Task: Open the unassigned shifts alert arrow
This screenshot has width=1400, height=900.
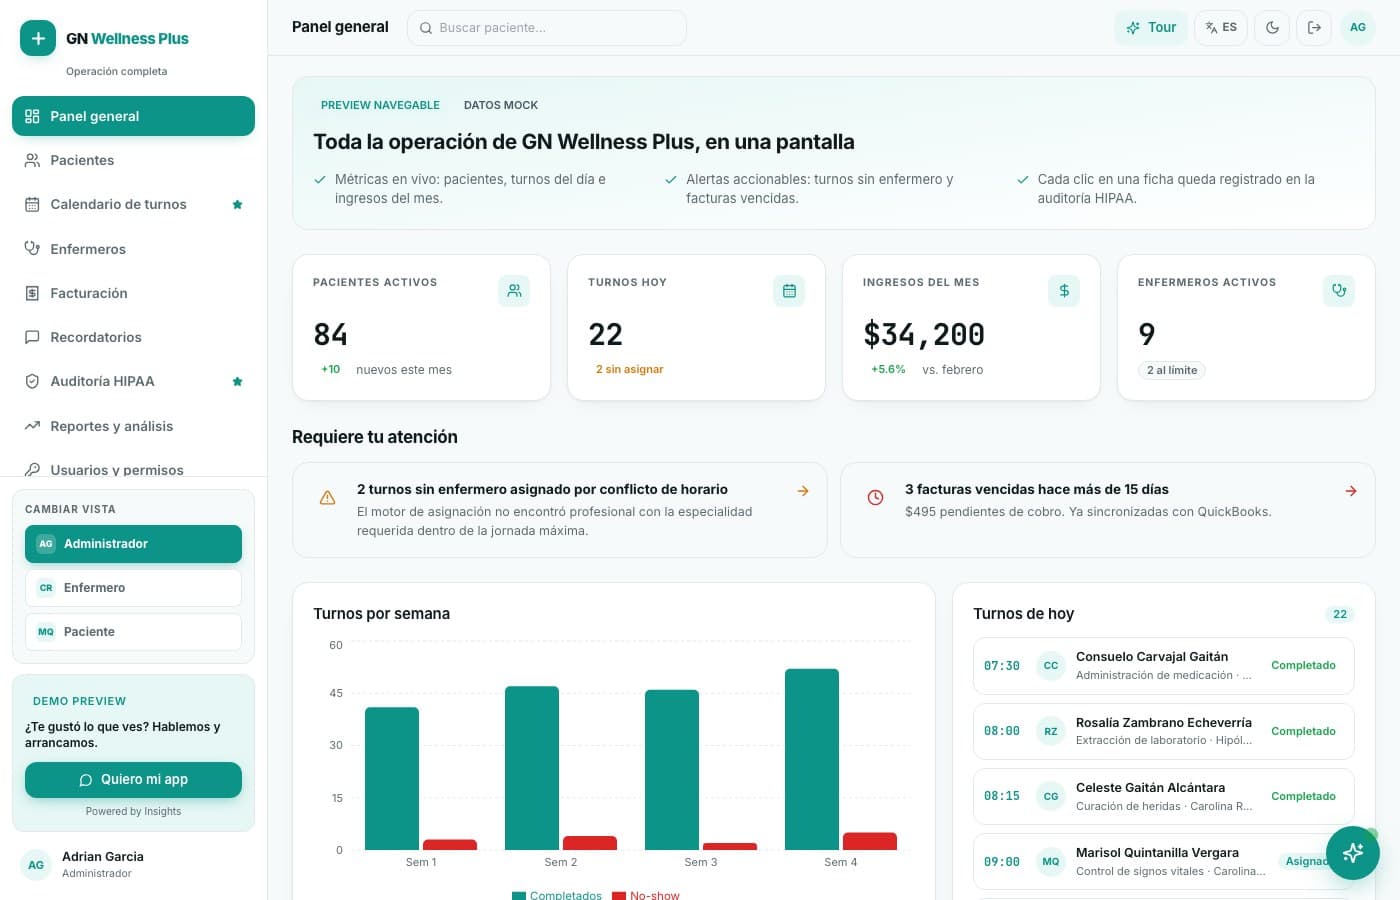Action: (803, 491)
